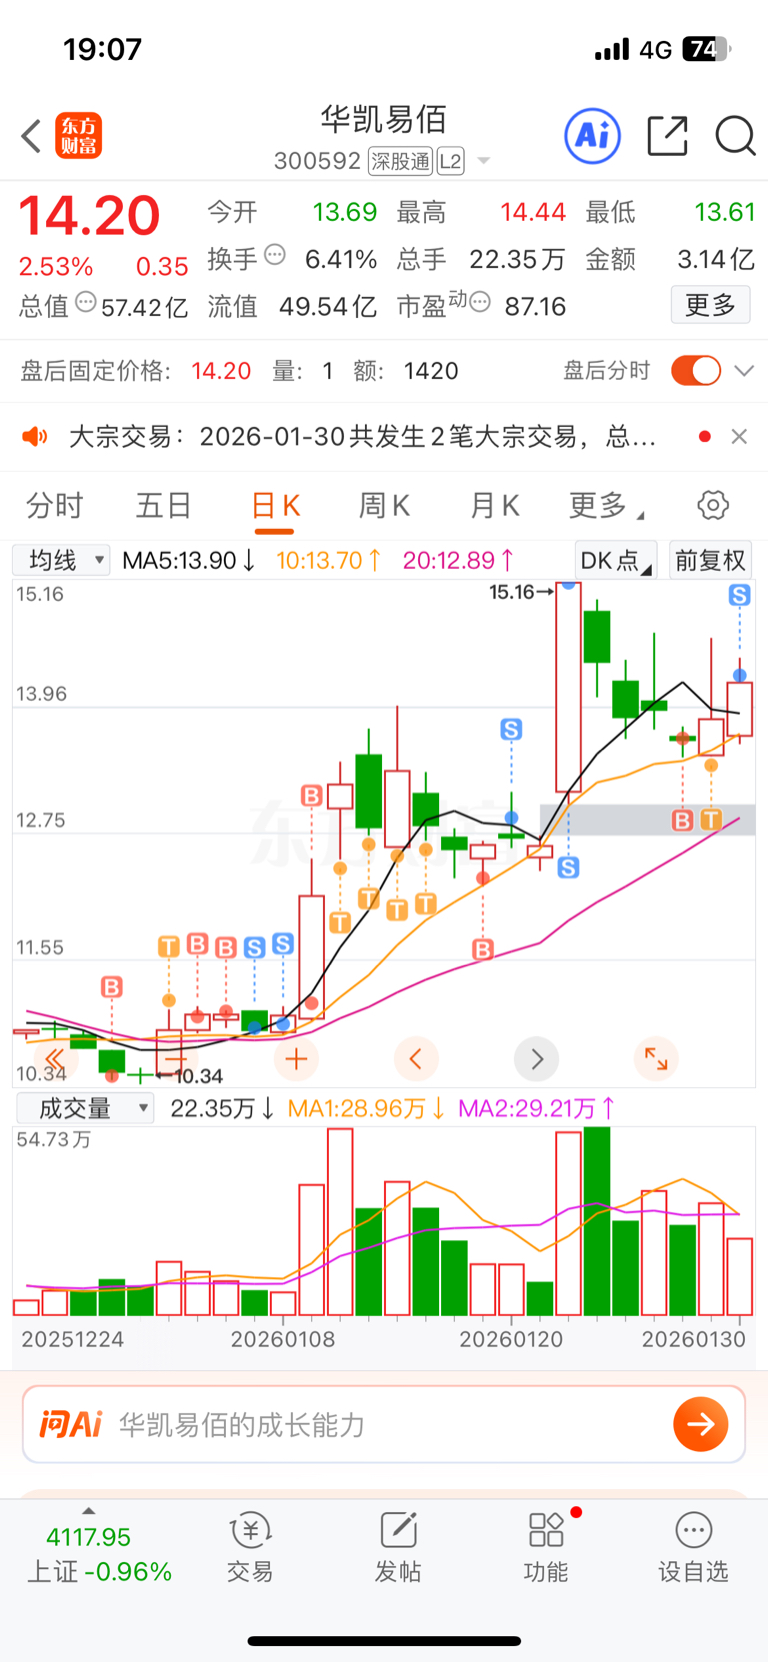The image size is (768, 1663).
Task: Zoom out chart with minus icon
Action: pos(176,1058)
